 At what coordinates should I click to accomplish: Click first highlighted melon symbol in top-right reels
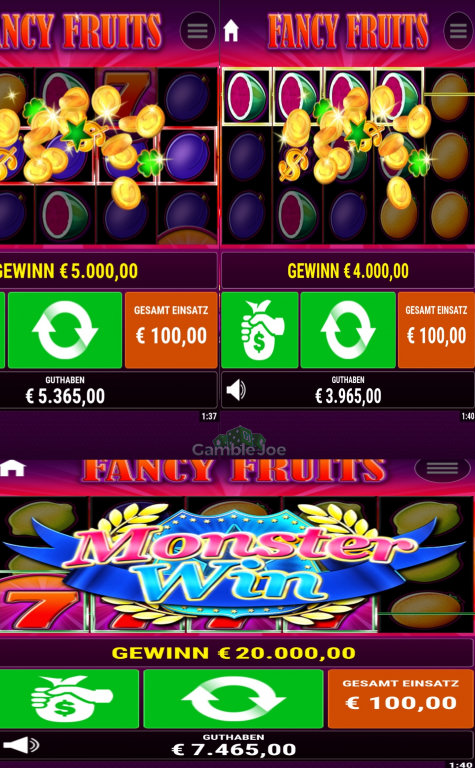246,96
